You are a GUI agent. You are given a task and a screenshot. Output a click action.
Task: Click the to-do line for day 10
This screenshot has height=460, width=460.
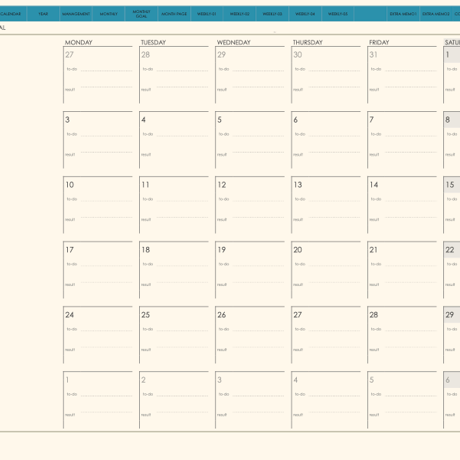pos(106,201)
